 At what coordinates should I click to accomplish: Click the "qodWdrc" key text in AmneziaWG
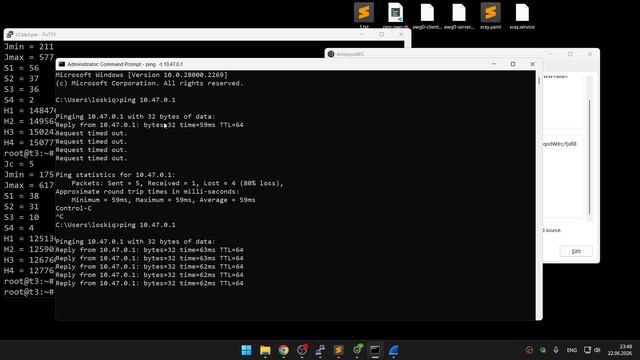click(x=560, y=144)
